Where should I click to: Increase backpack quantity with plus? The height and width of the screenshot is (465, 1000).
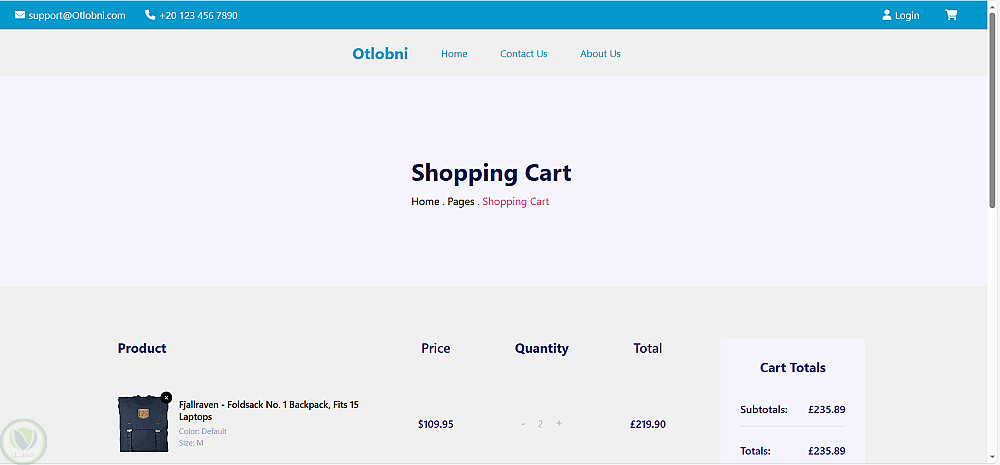point(559,424)
